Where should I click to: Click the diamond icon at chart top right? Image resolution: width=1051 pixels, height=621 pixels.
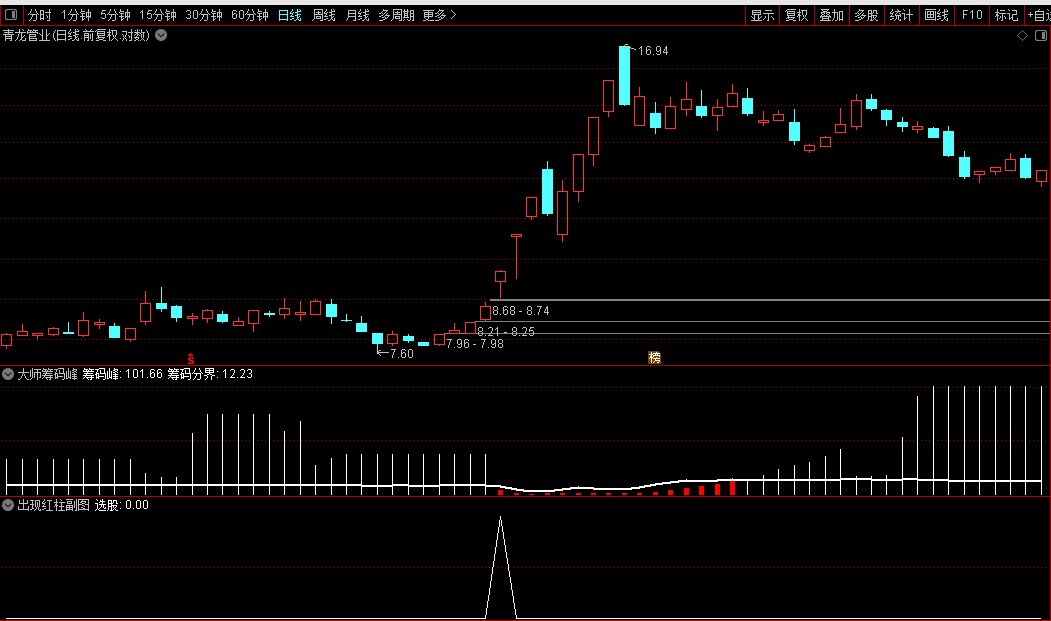click(1022, 36)
